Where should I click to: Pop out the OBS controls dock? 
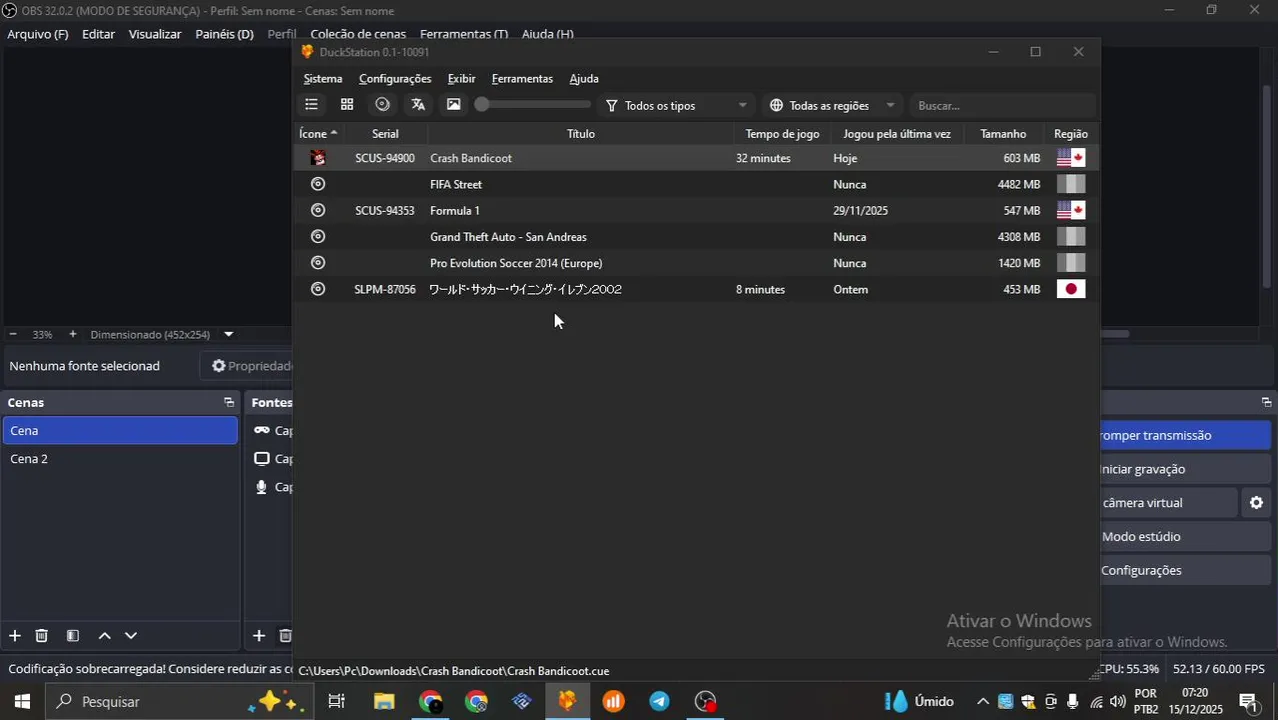(1266, 402)
